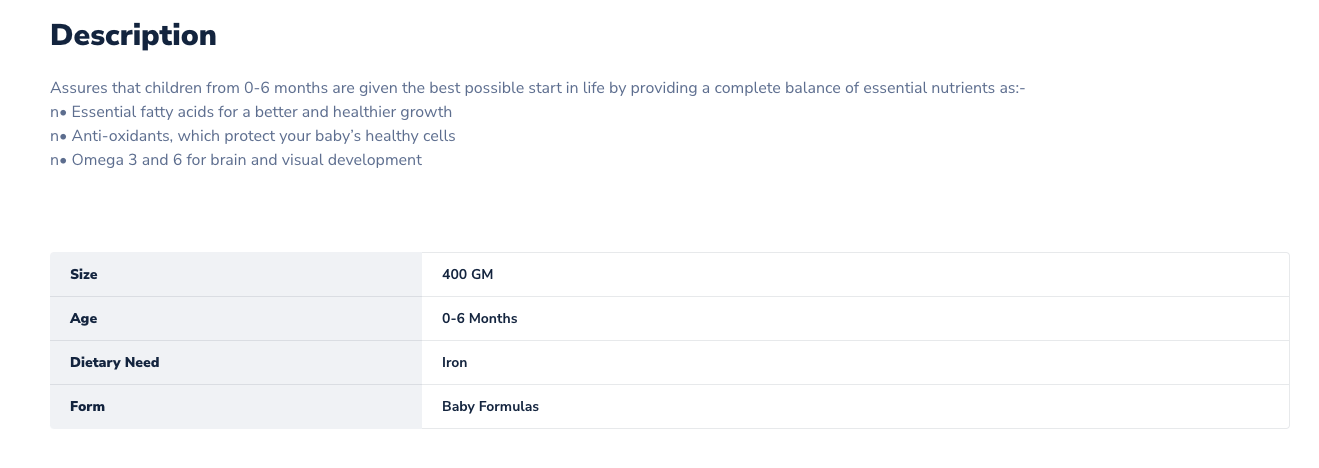
Task: Click the "0-6 Months" table value
Action: pyautogui.click(x=479, y=319)
